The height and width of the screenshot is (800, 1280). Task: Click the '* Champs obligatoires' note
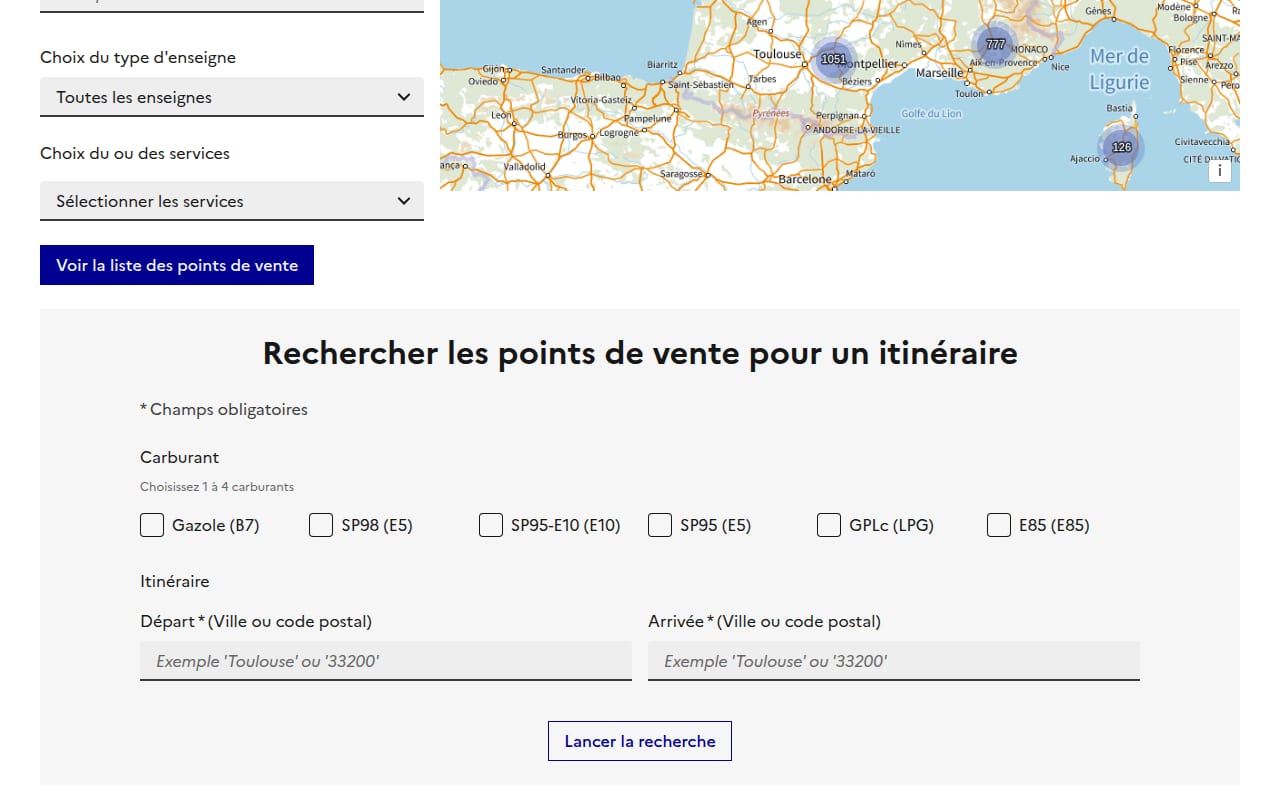pos(224,409)
